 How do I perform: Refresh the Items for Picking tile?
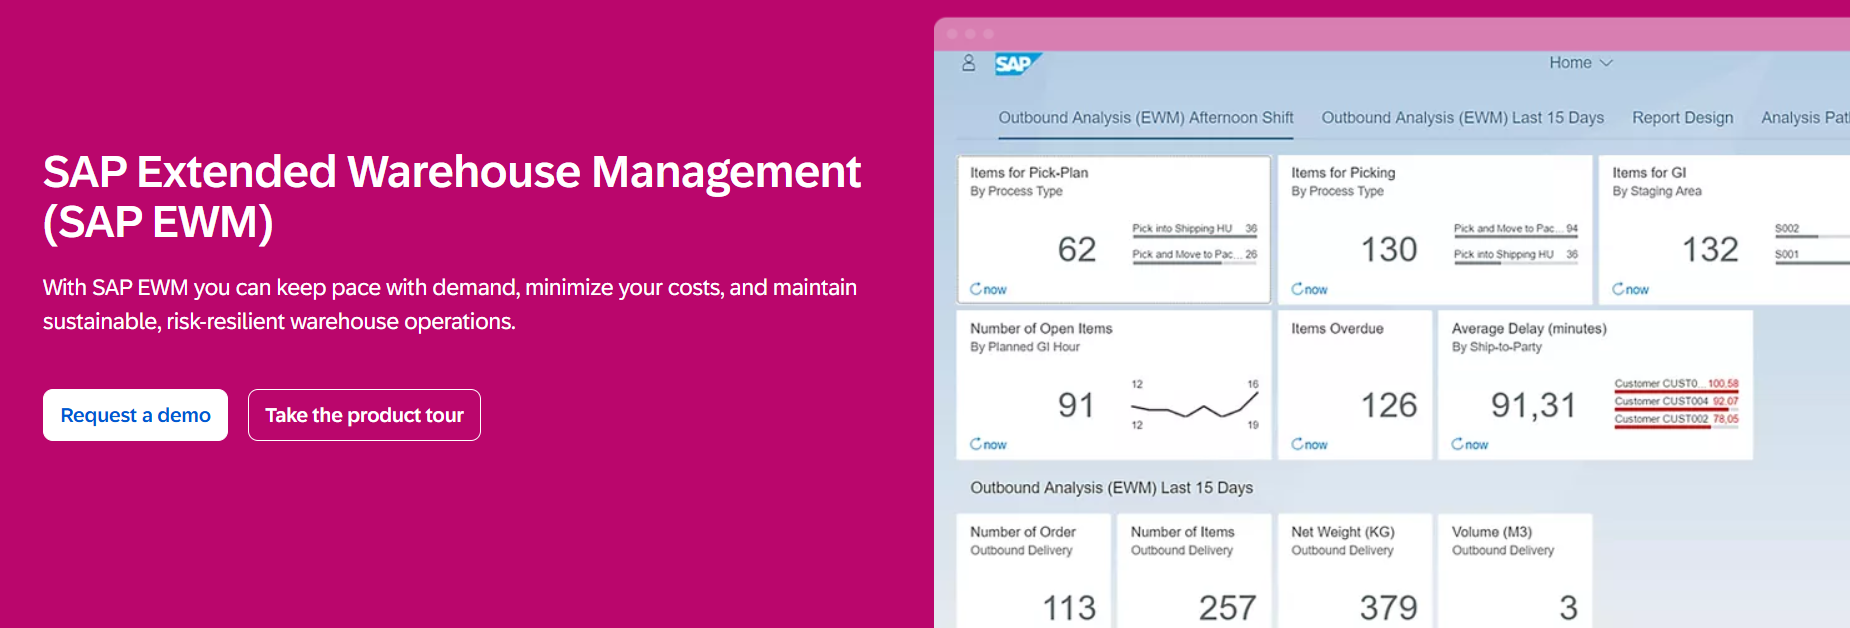pos(1309,289)
